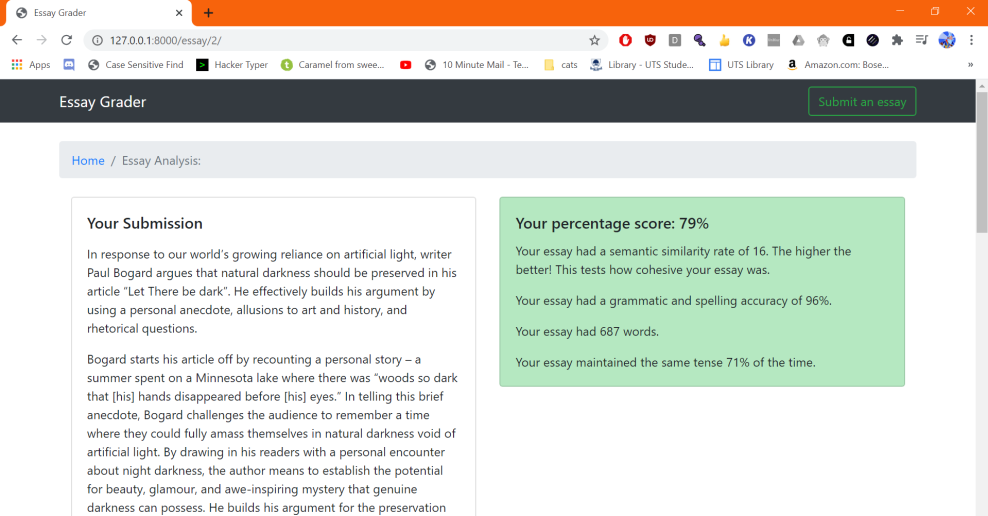This screenshot has height=516, width=988.
Task: Open the Library - UTS Stude... bookmark
Action: tap(642, 64)
